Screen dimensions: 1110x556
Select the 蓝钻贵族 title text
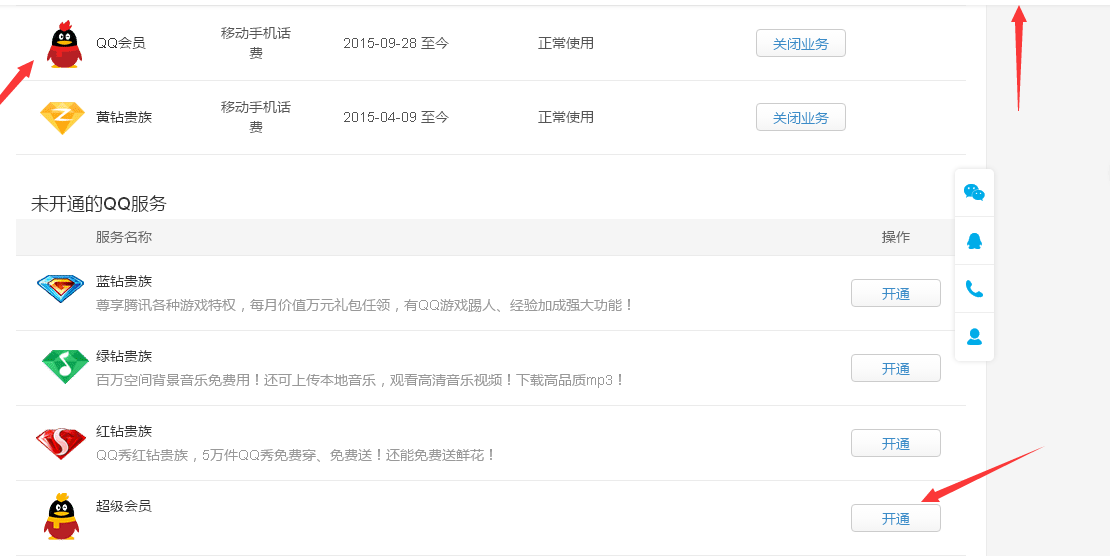(124, 281)
